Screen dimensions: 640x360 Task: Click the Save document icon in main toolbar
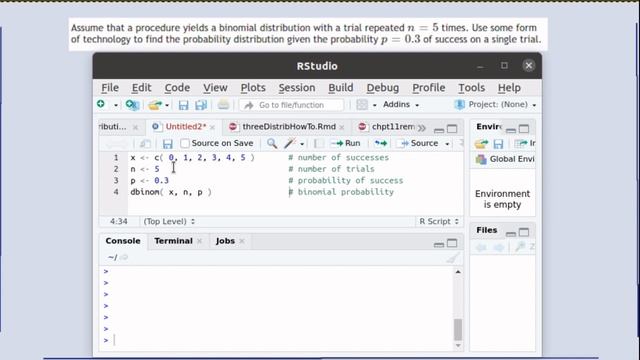pyautogui.click(x=183, y=105)
